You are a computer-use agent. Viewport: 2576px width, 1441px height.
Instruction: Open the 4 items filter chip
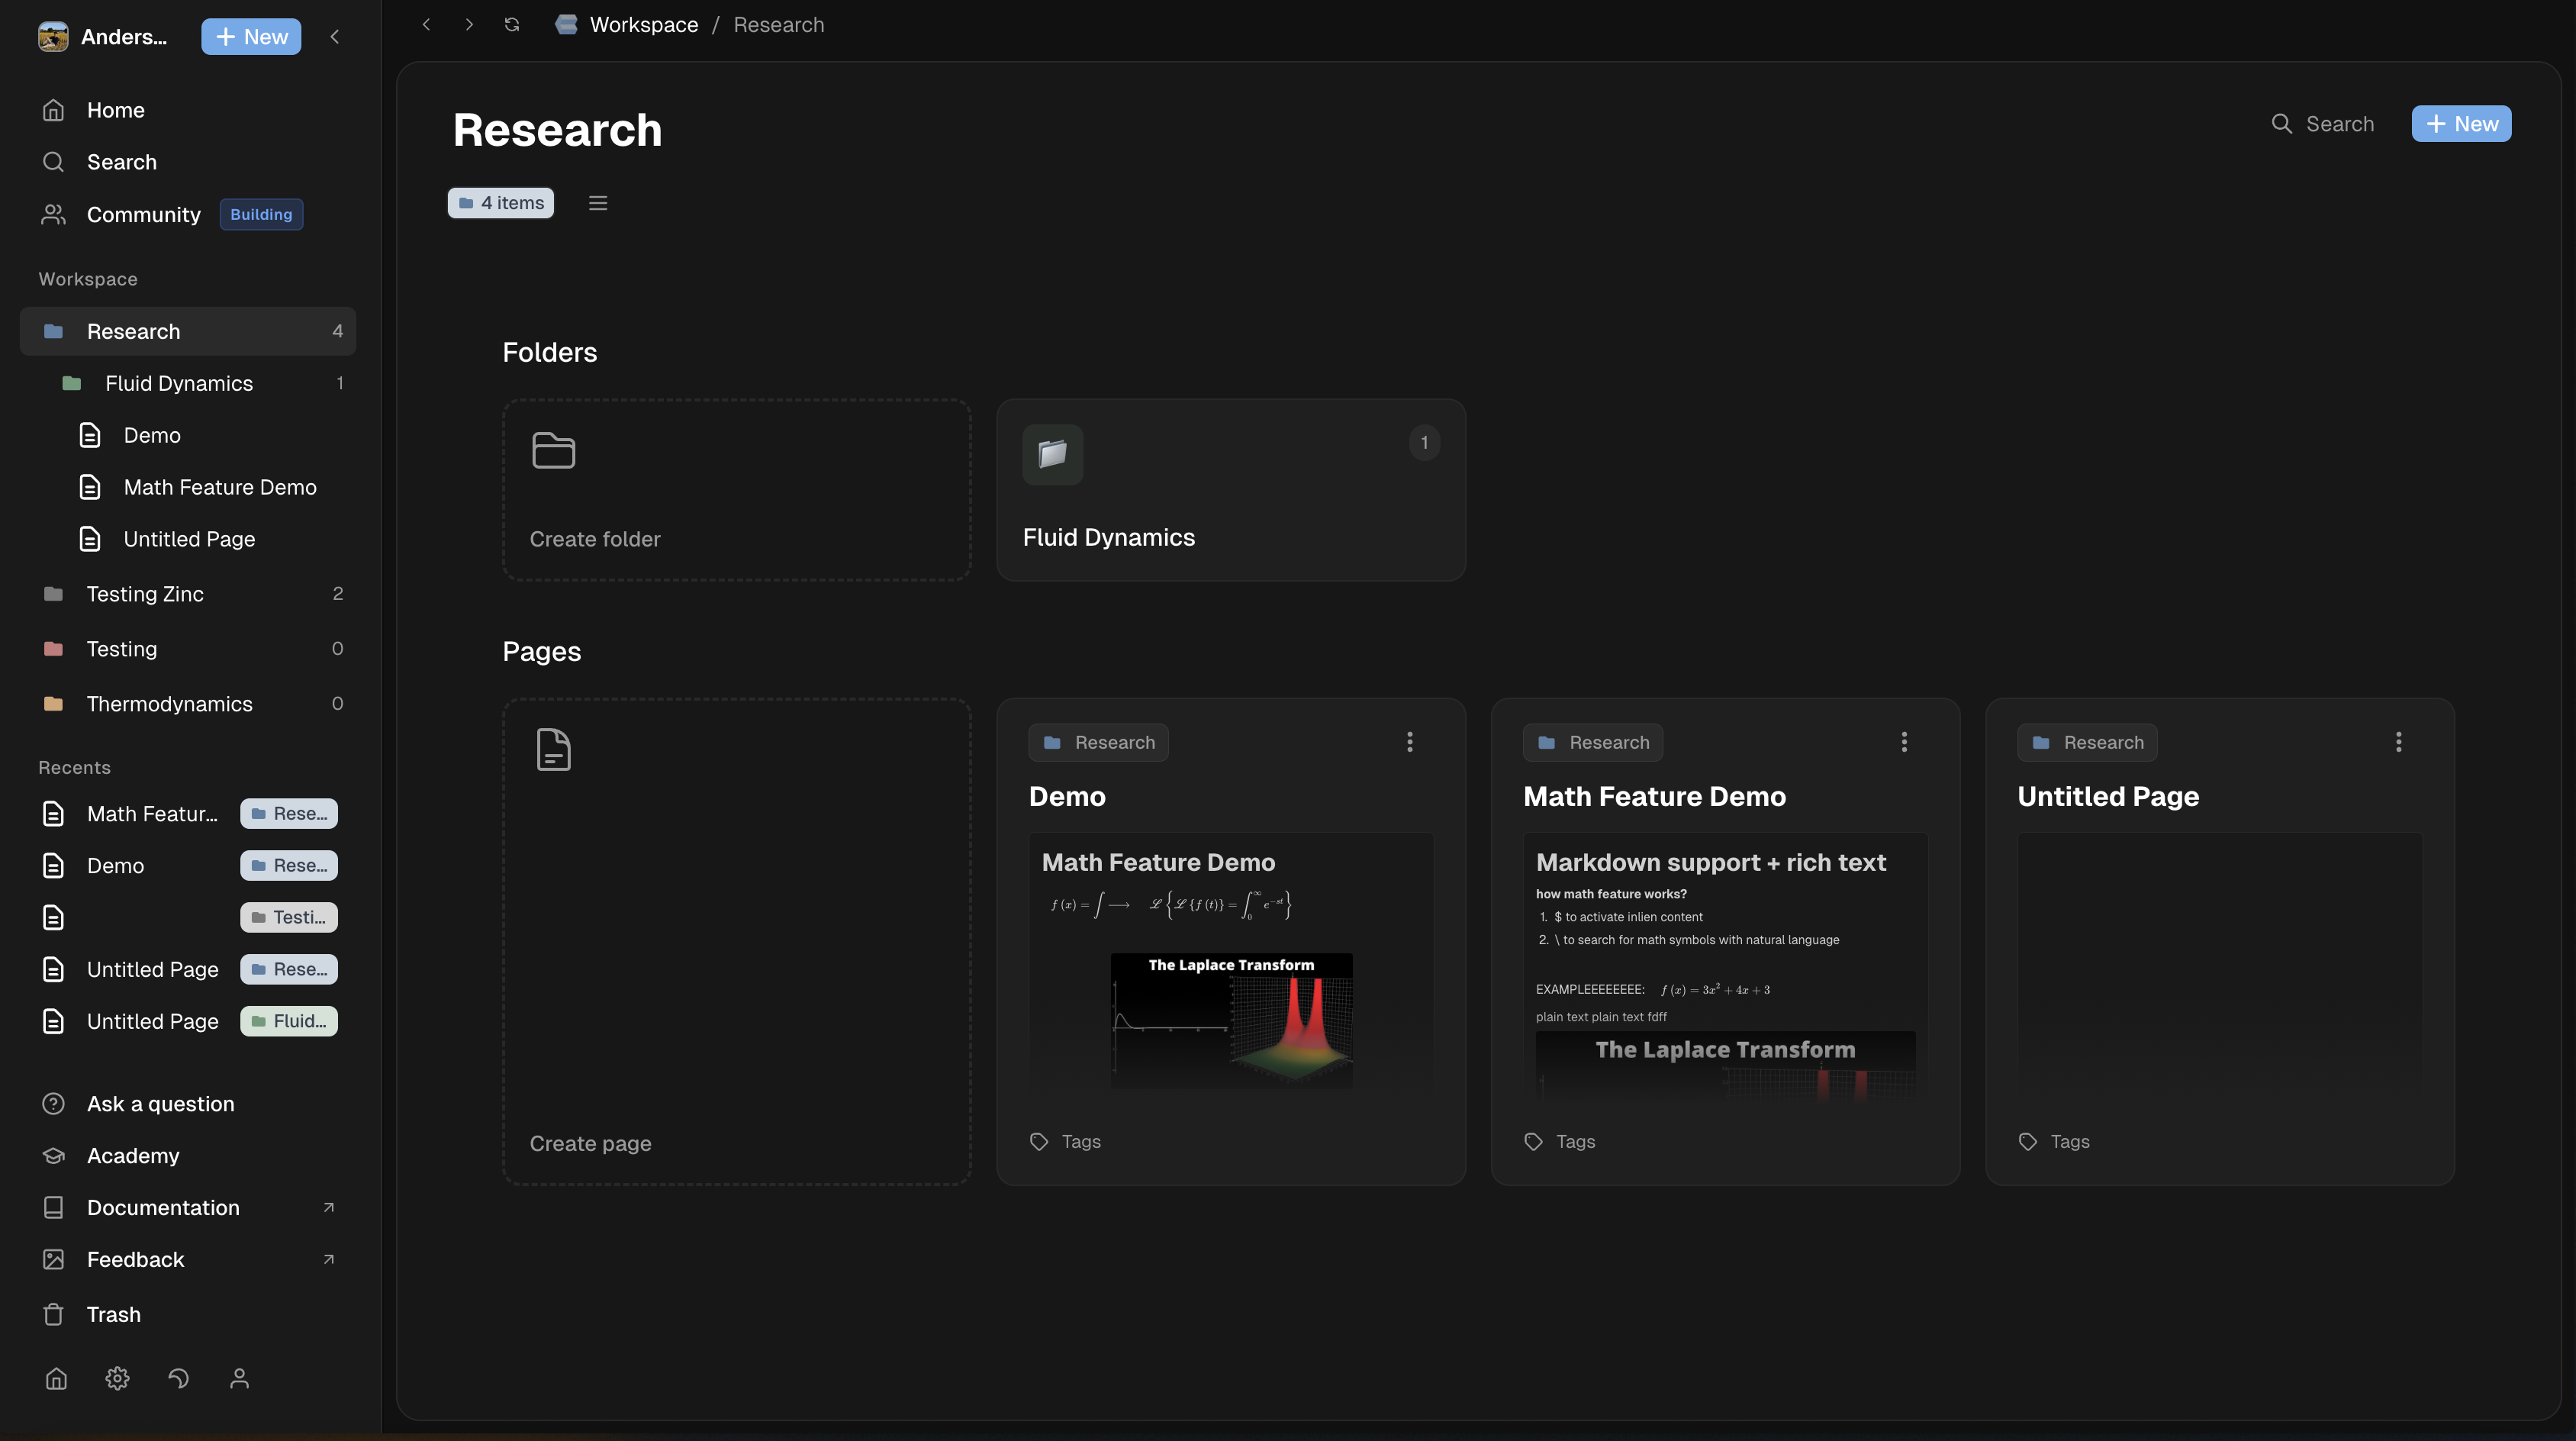[500, 202]
